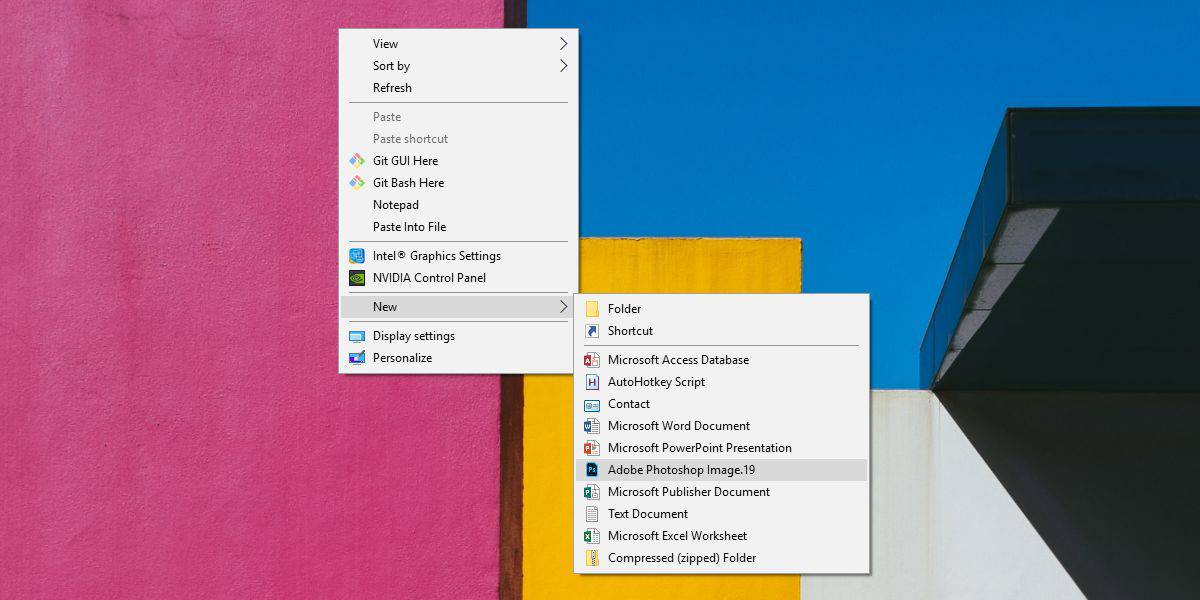1200x600 pixels.
Task: Create new Shortcut via its label
Action: [630, 331]
